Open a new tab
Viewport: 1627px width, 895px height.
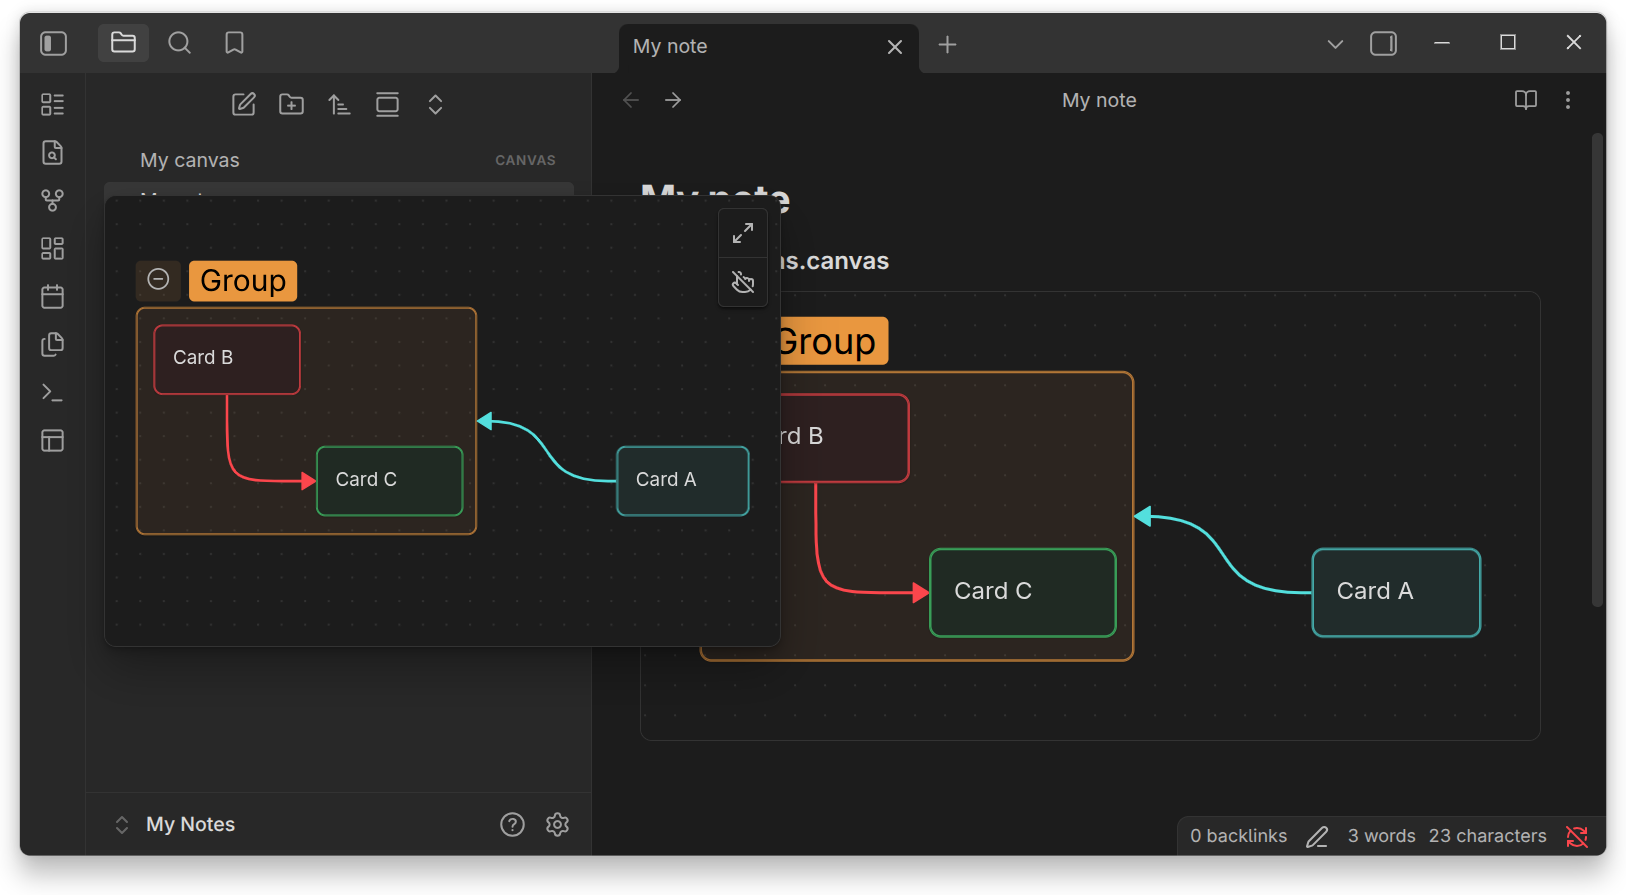[x=947, y=45]
